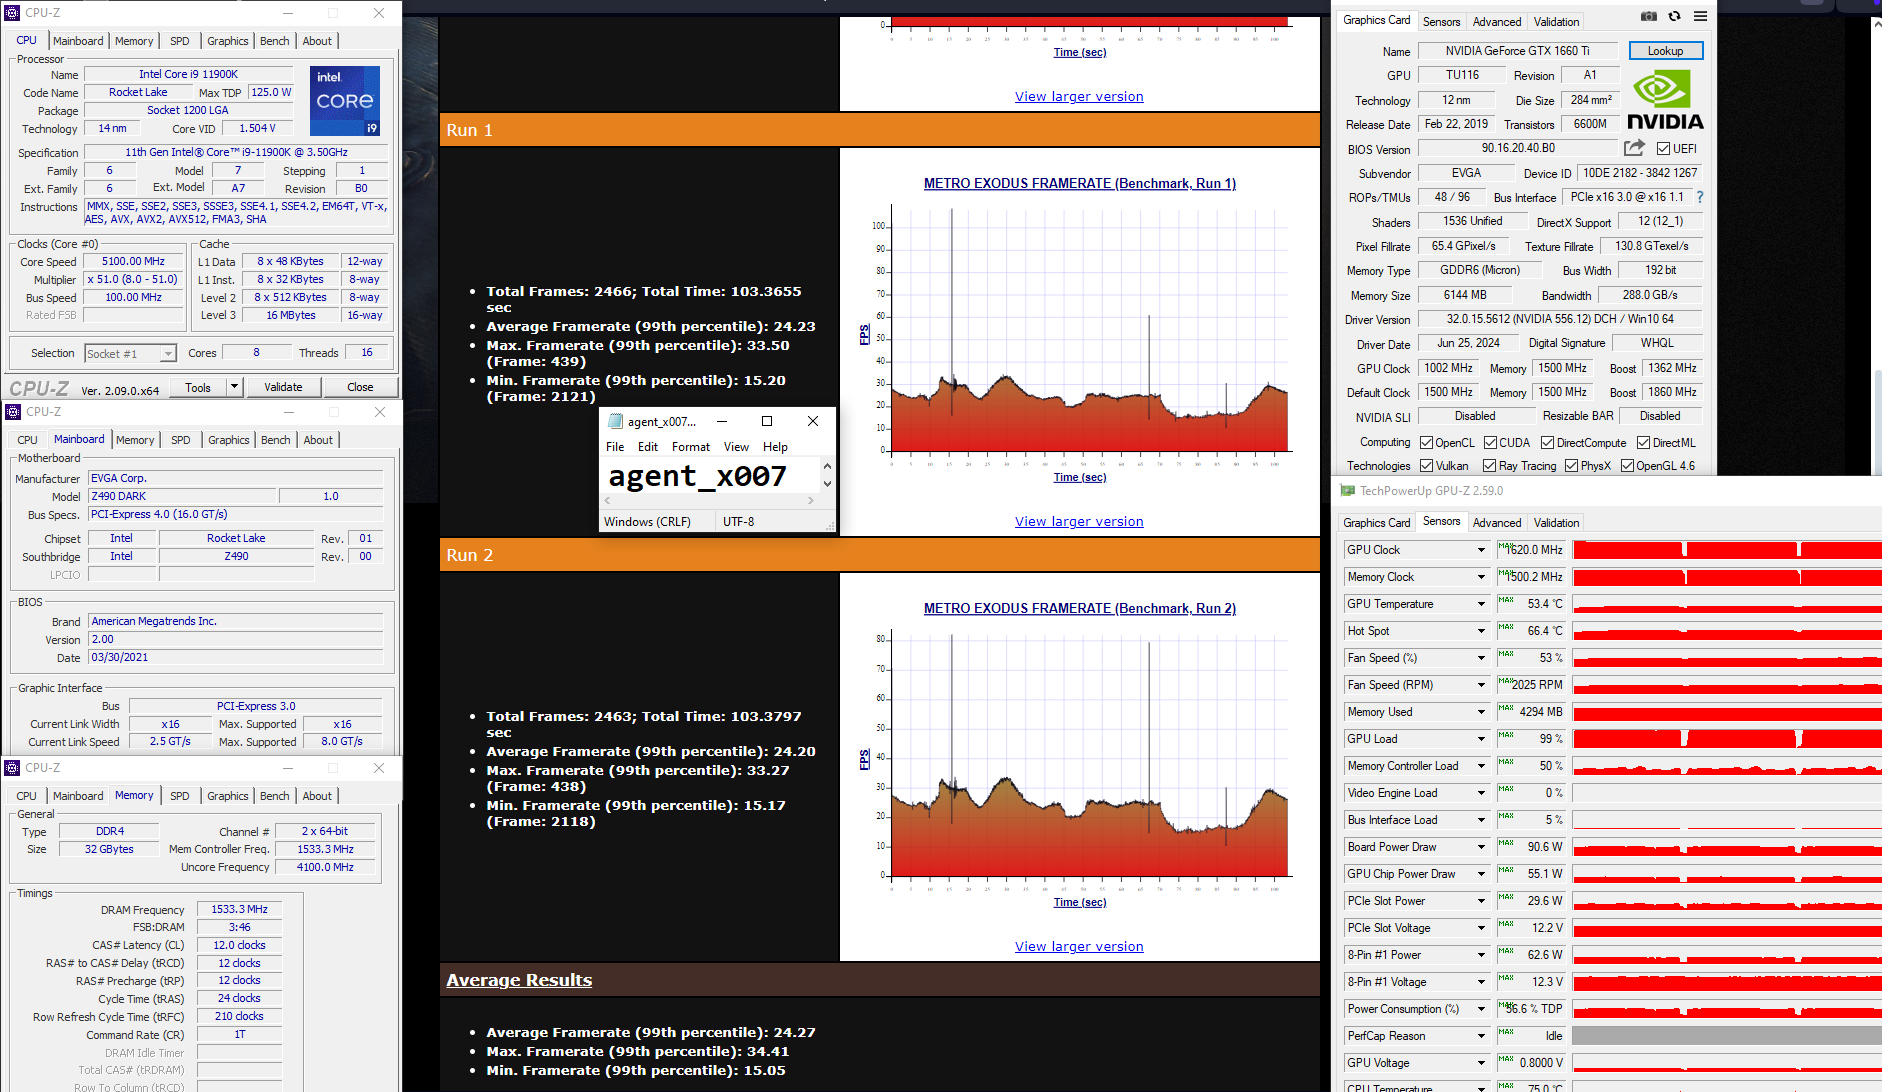Toggle the OpenGL 4.6 checkbox
The width and height of the screenshot is (1882, 1092).
click(x=1627, y=466)
